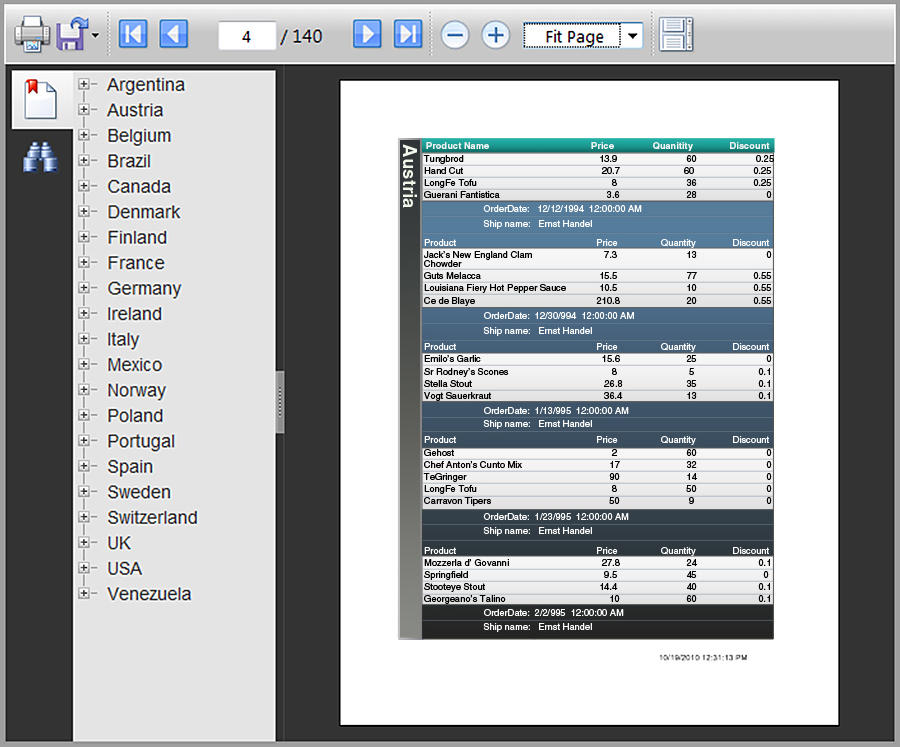The height and width of the screenshot is (747, 900).
Task: Expand the Argentina tree node
Action: 85,85
